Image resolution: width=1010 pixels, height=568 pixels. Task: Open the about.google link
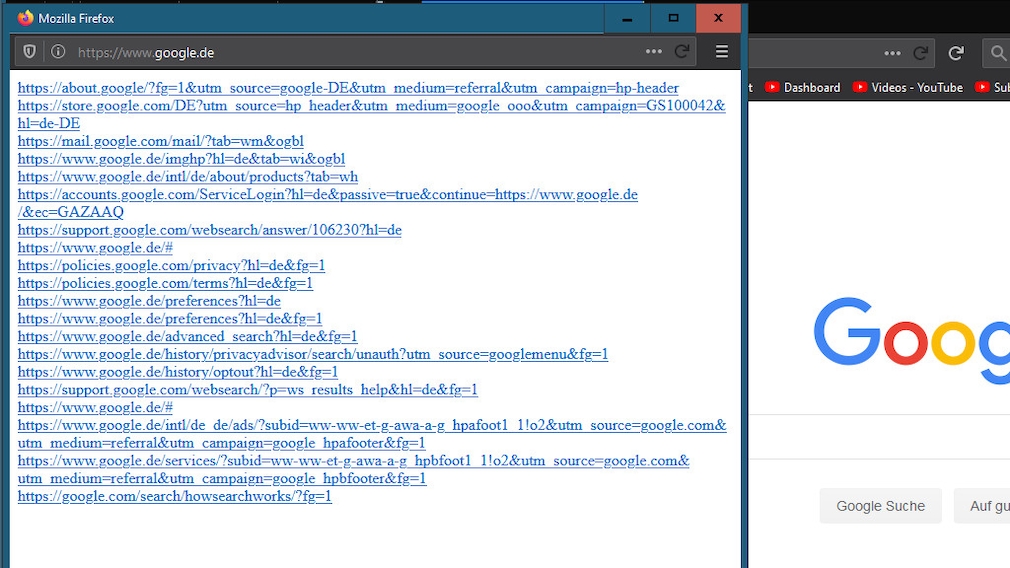[348, 88]
